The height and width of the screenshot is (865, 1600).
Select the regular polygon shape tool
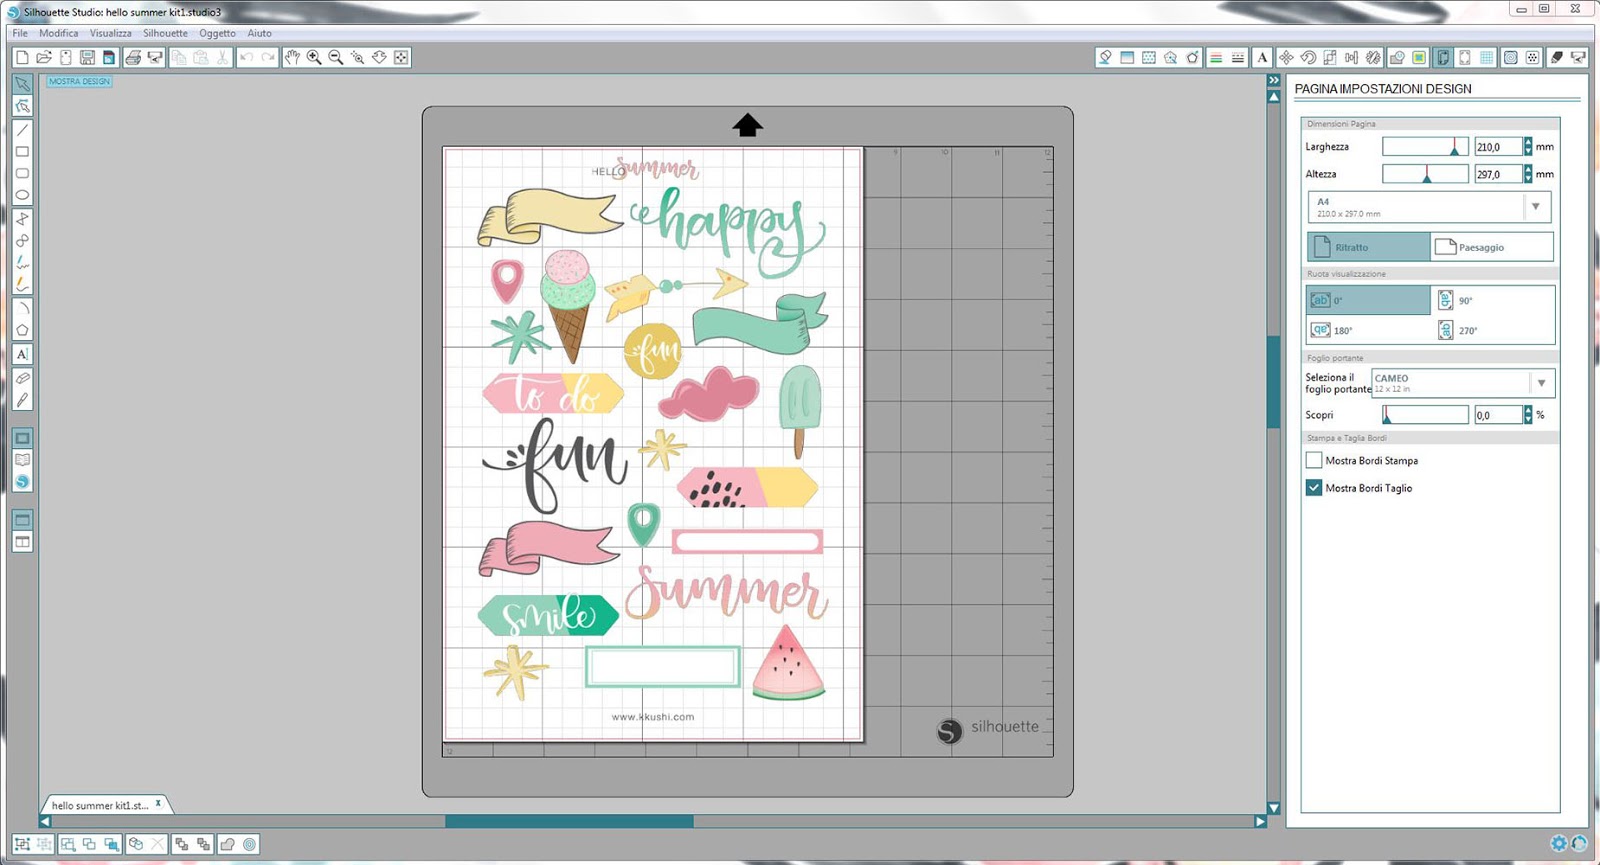tap(22, 330)
